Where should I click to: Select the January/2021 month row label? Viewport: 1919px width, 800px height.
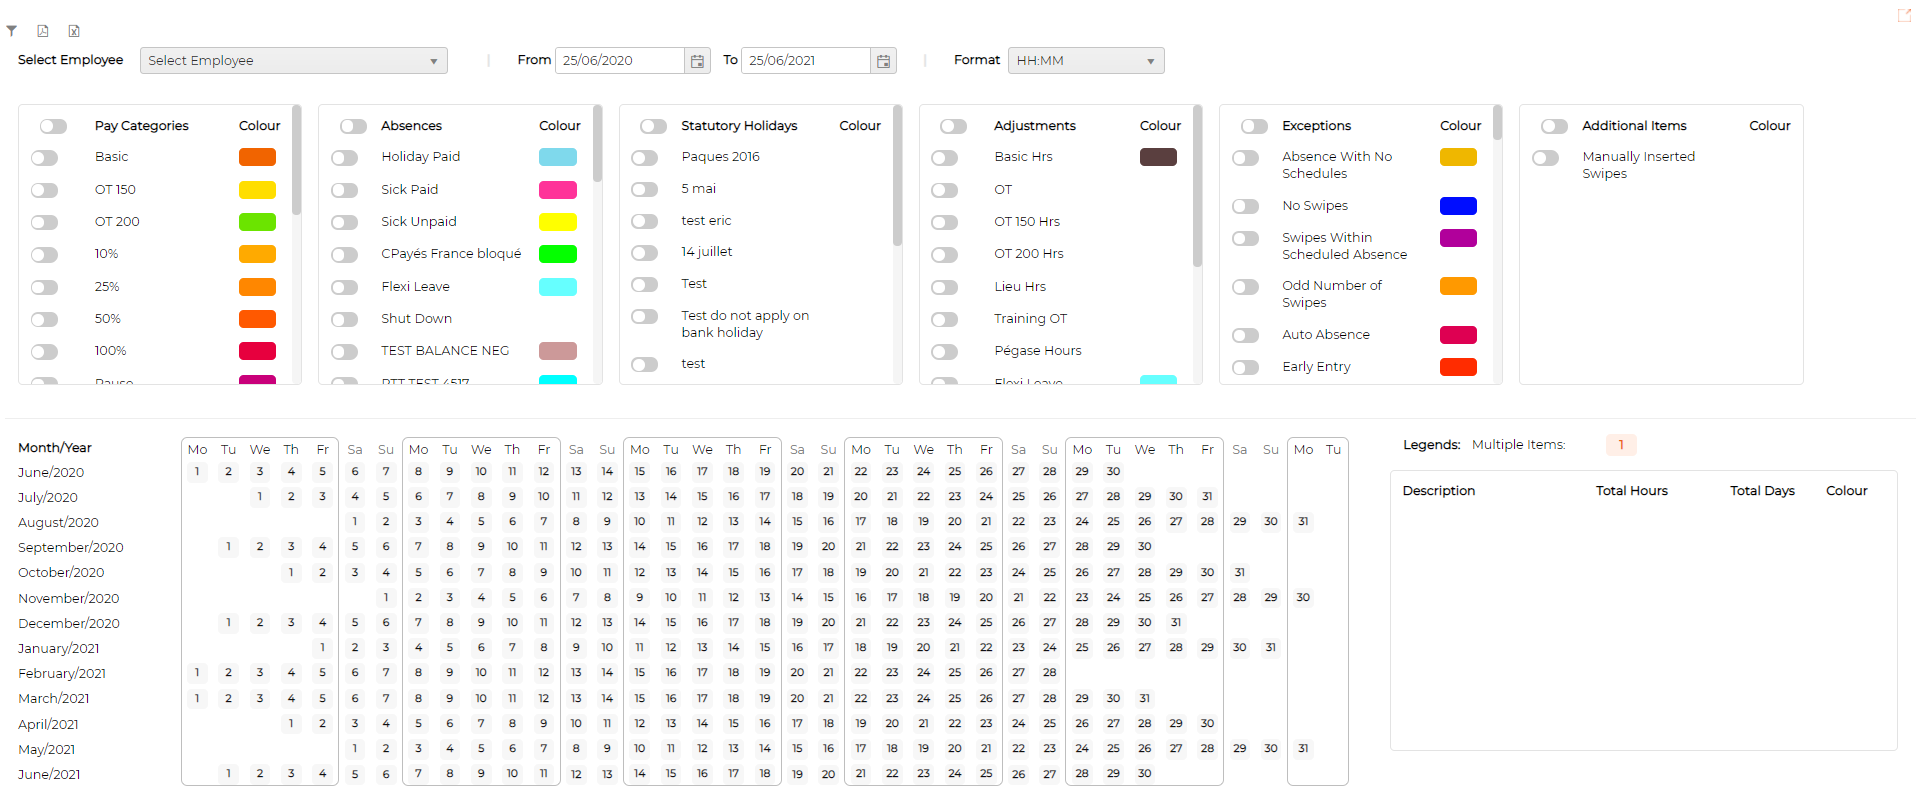(59, 649)
